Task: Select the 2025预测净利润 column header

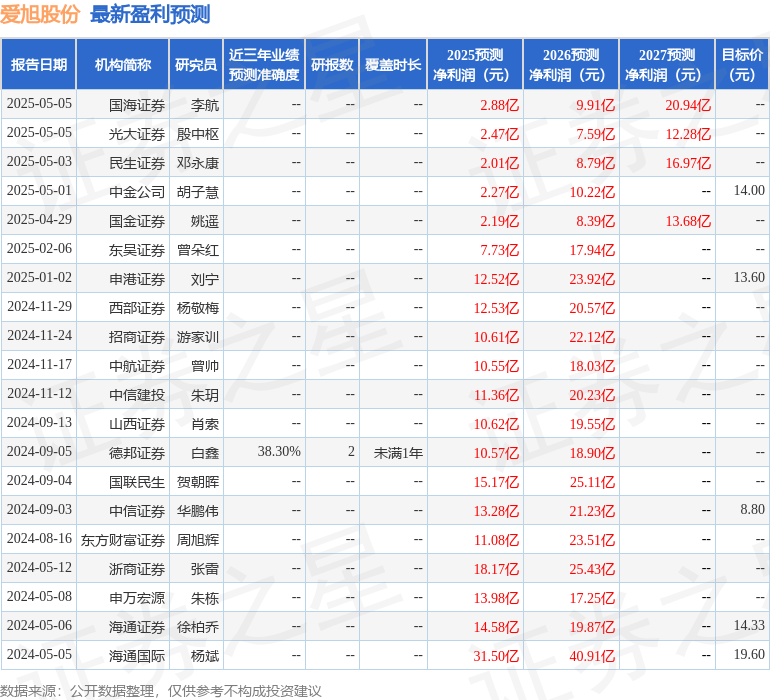Action: point(475,65)
